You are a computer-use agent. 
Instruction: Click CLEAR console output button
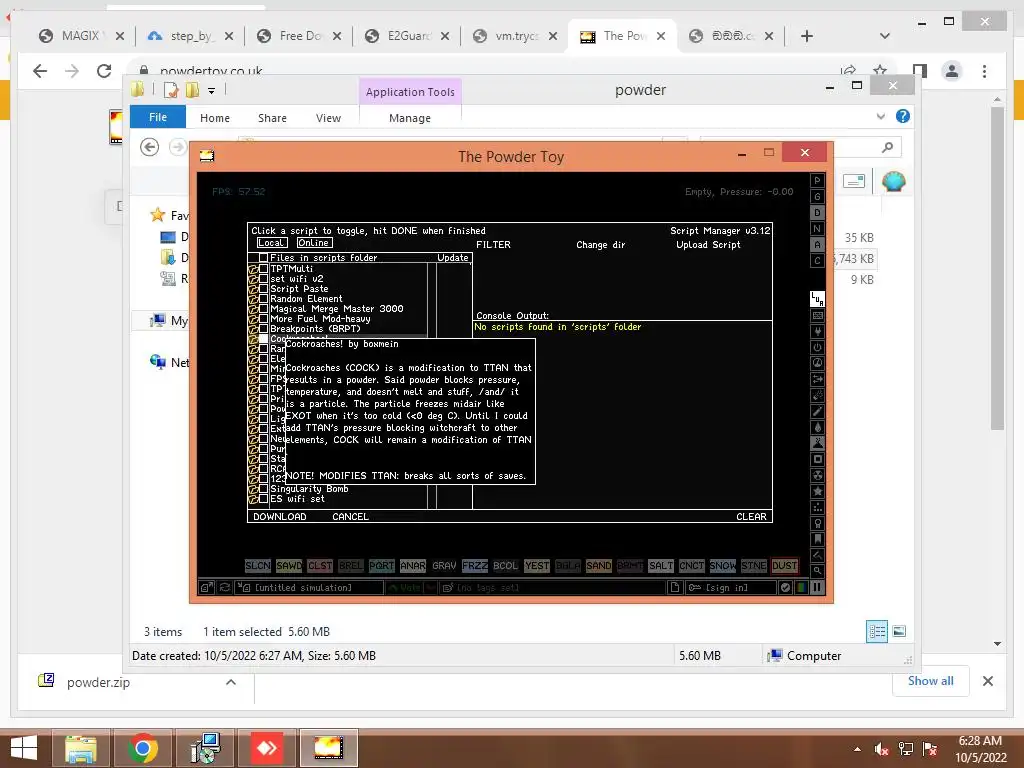(751, 517)
